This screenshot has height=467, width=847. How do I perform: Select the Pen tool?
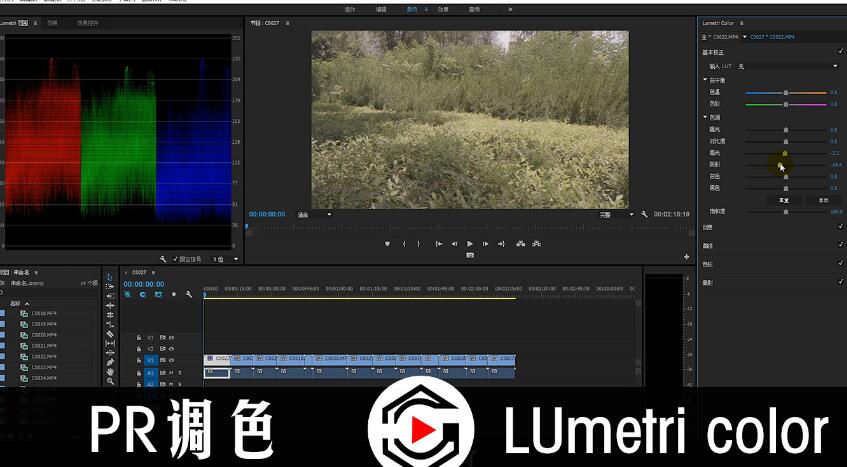point(110,362)
